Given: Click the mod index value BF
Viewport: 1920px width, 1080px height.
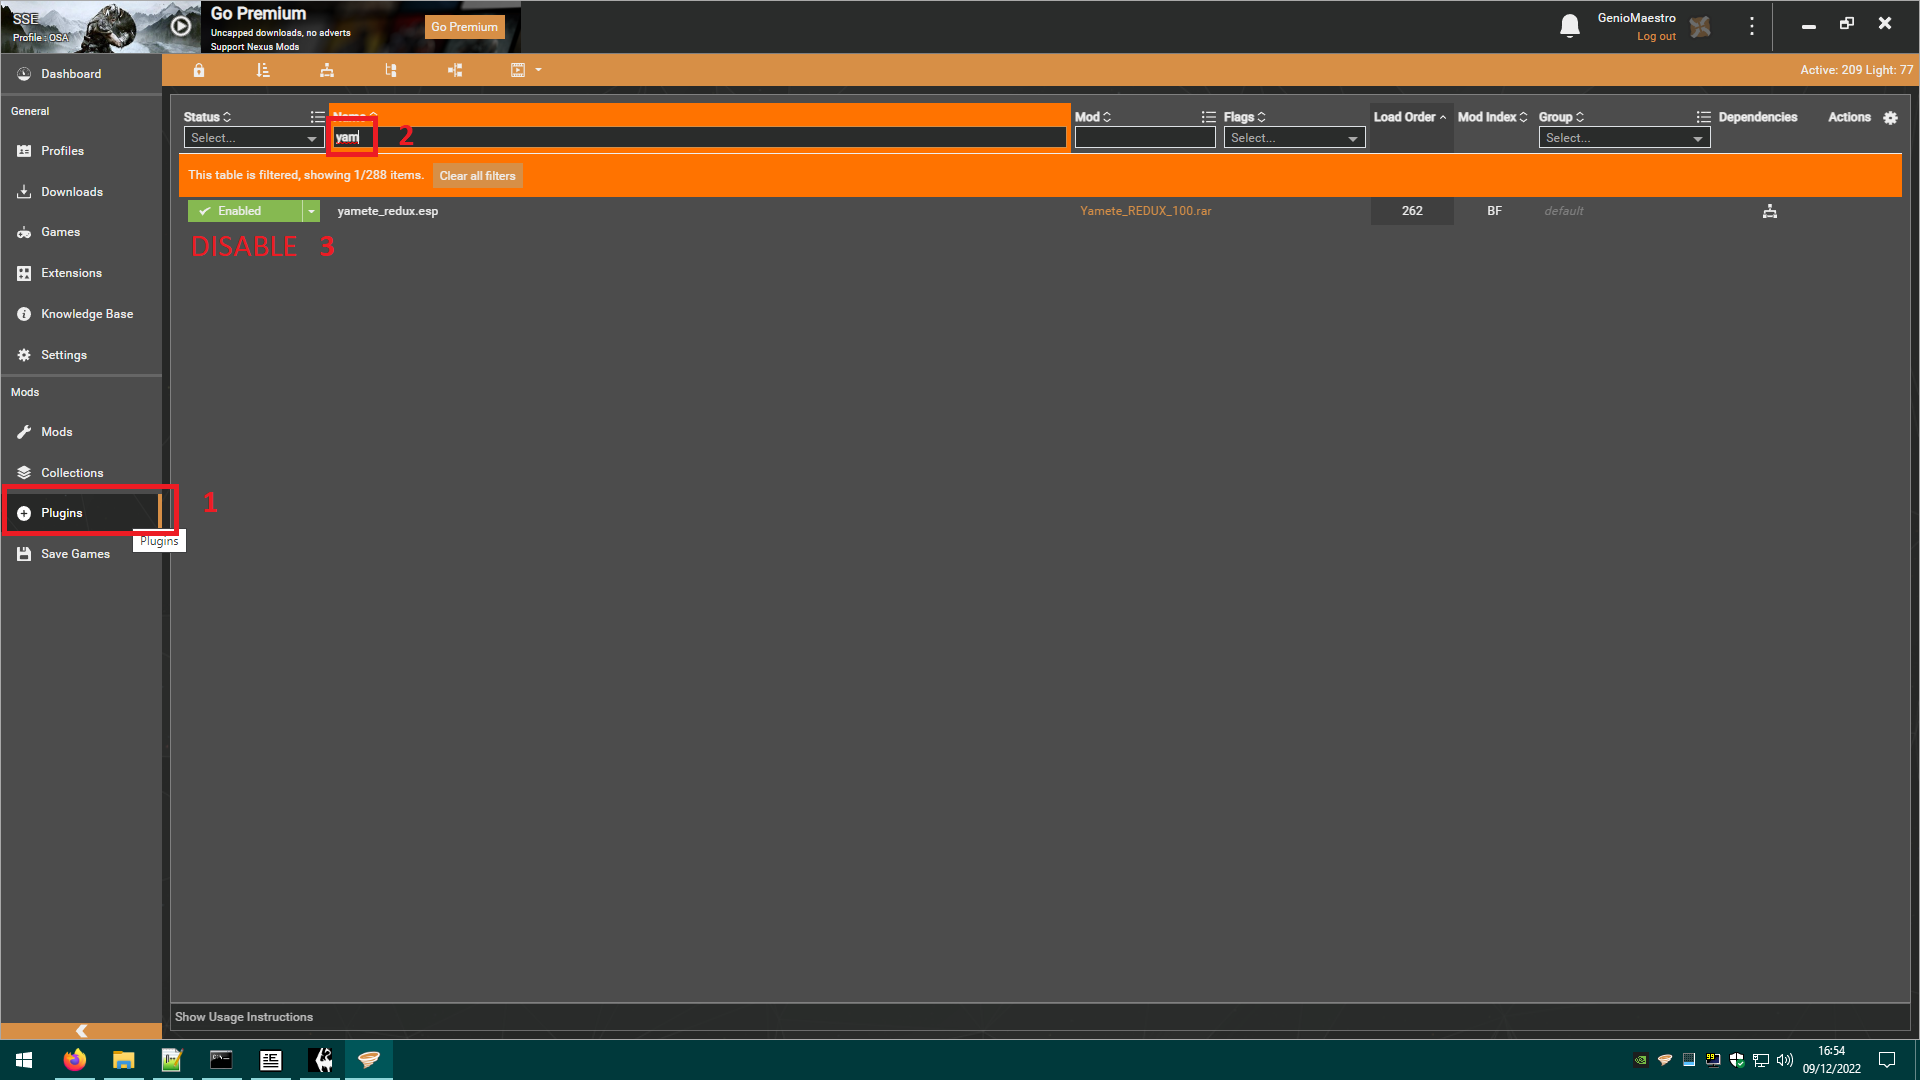Looking at the screenshot, I should 1494,211.
